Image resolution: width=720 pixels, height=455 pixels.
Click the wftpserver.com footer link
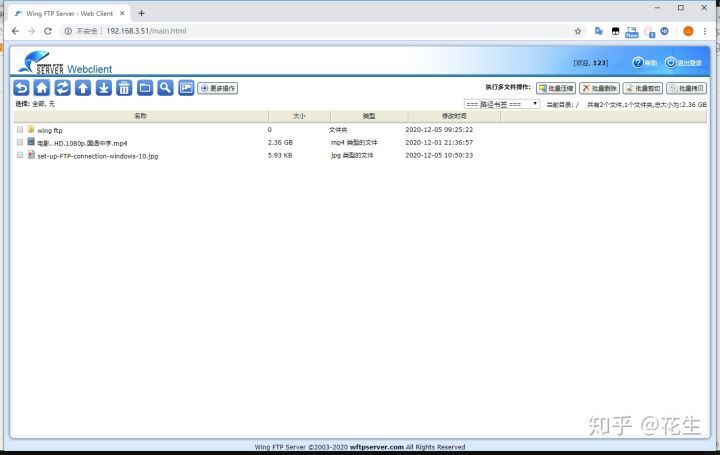(x=377, y=447)
